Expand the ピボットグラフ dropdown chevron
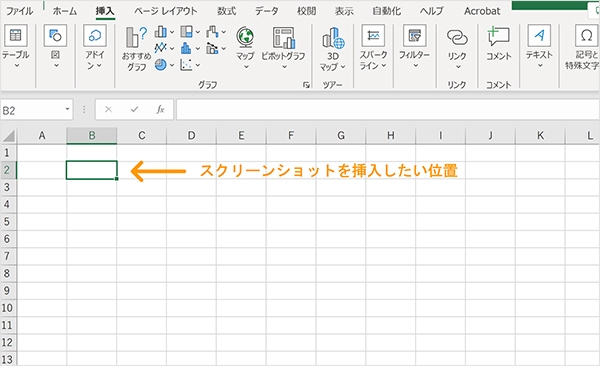Image resolution: width=600 pixels, height=366 pixels. pos(284,67)
